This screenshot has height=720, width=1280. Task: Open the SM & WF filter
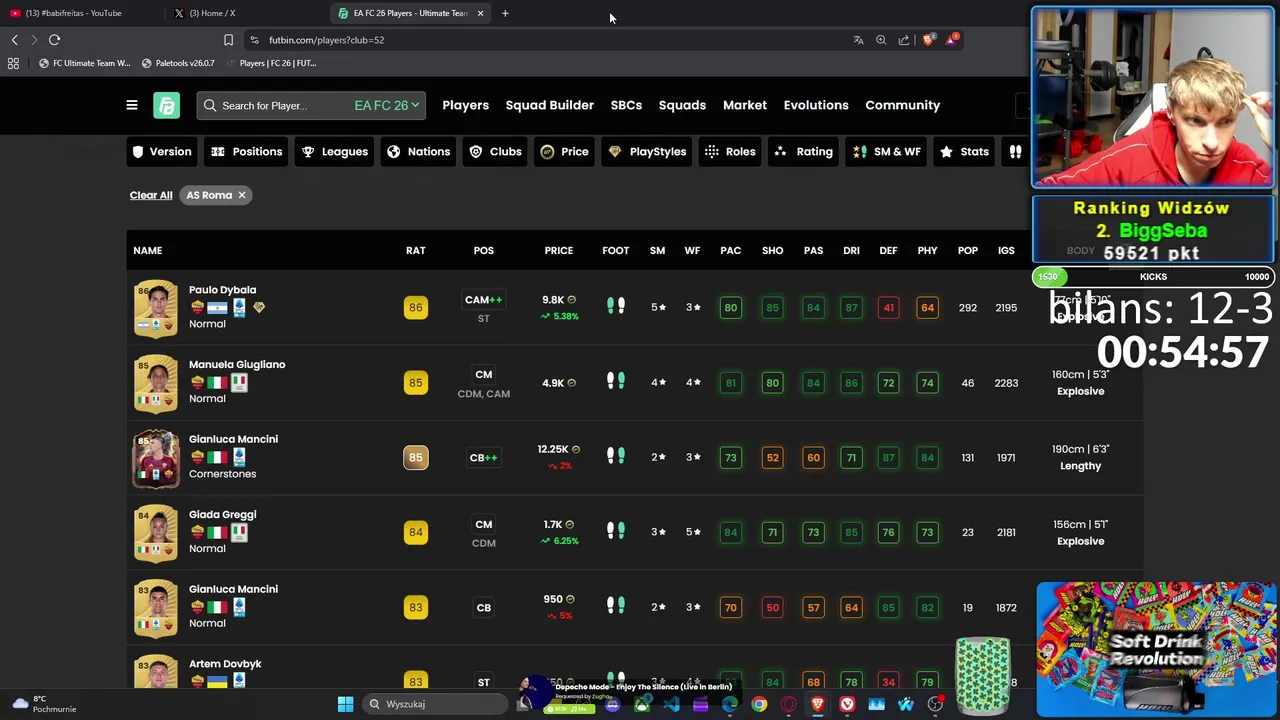point(887,152)
